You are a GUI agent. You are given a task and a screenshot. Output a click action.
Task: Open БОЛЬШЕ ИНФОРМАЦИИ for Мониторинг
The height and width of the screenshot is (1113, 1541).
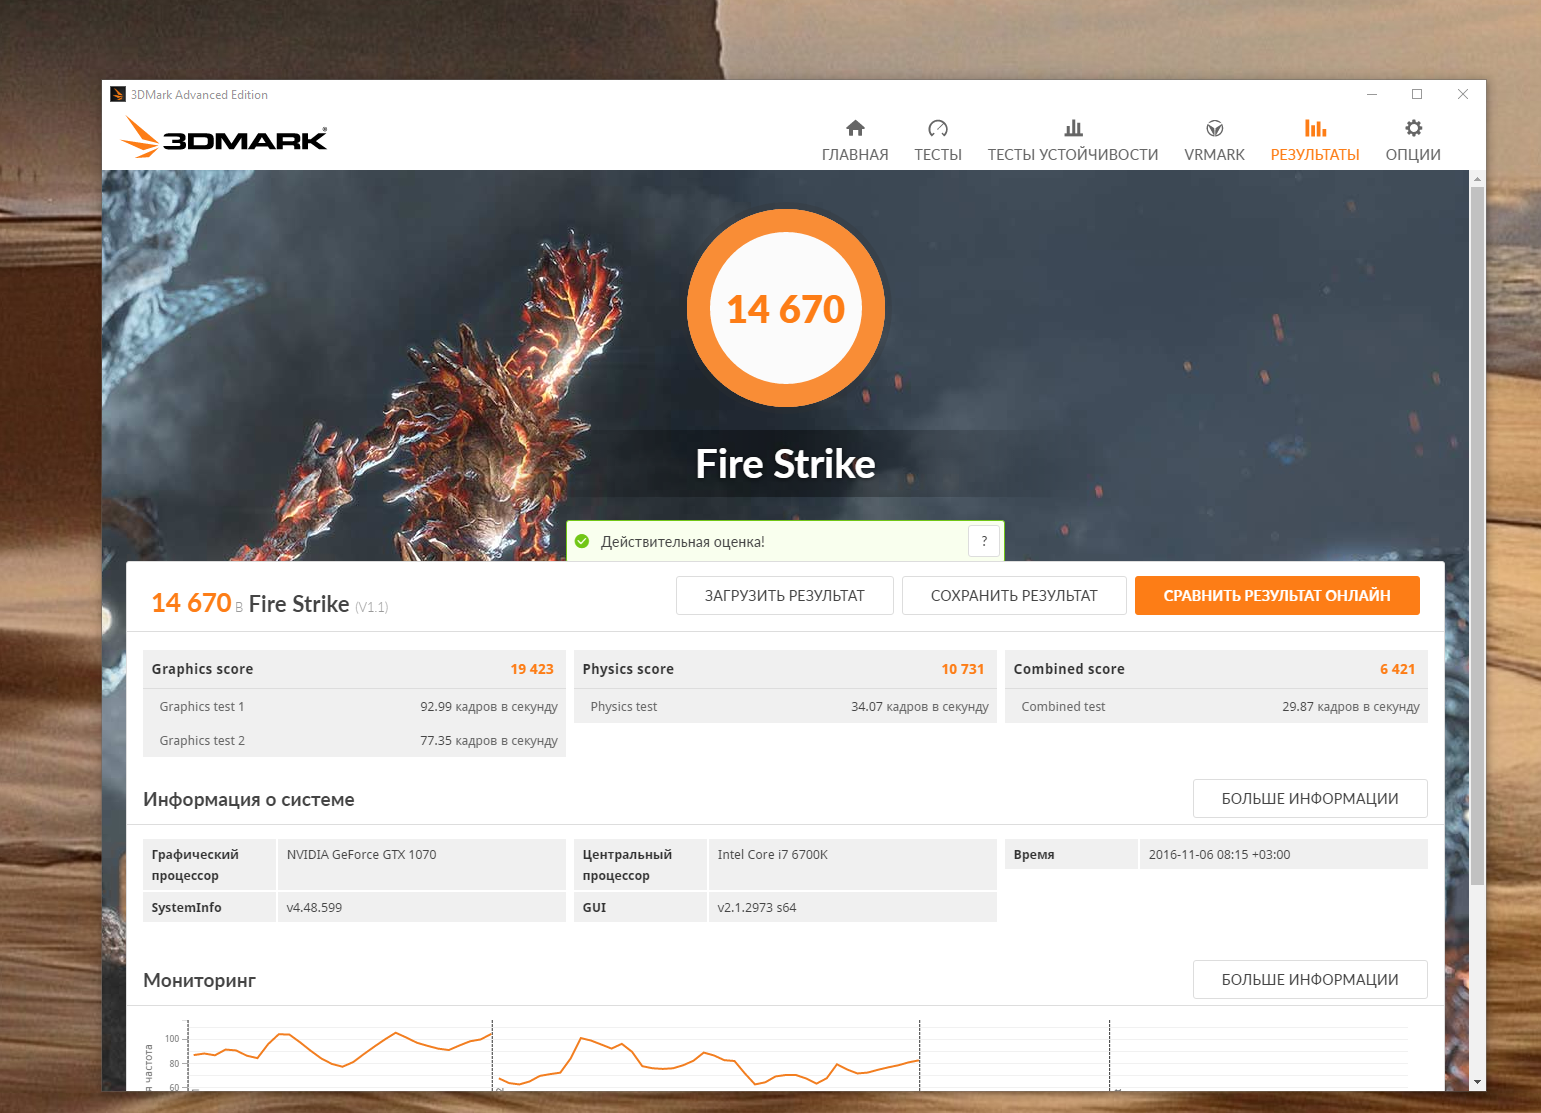[1310, 980]
